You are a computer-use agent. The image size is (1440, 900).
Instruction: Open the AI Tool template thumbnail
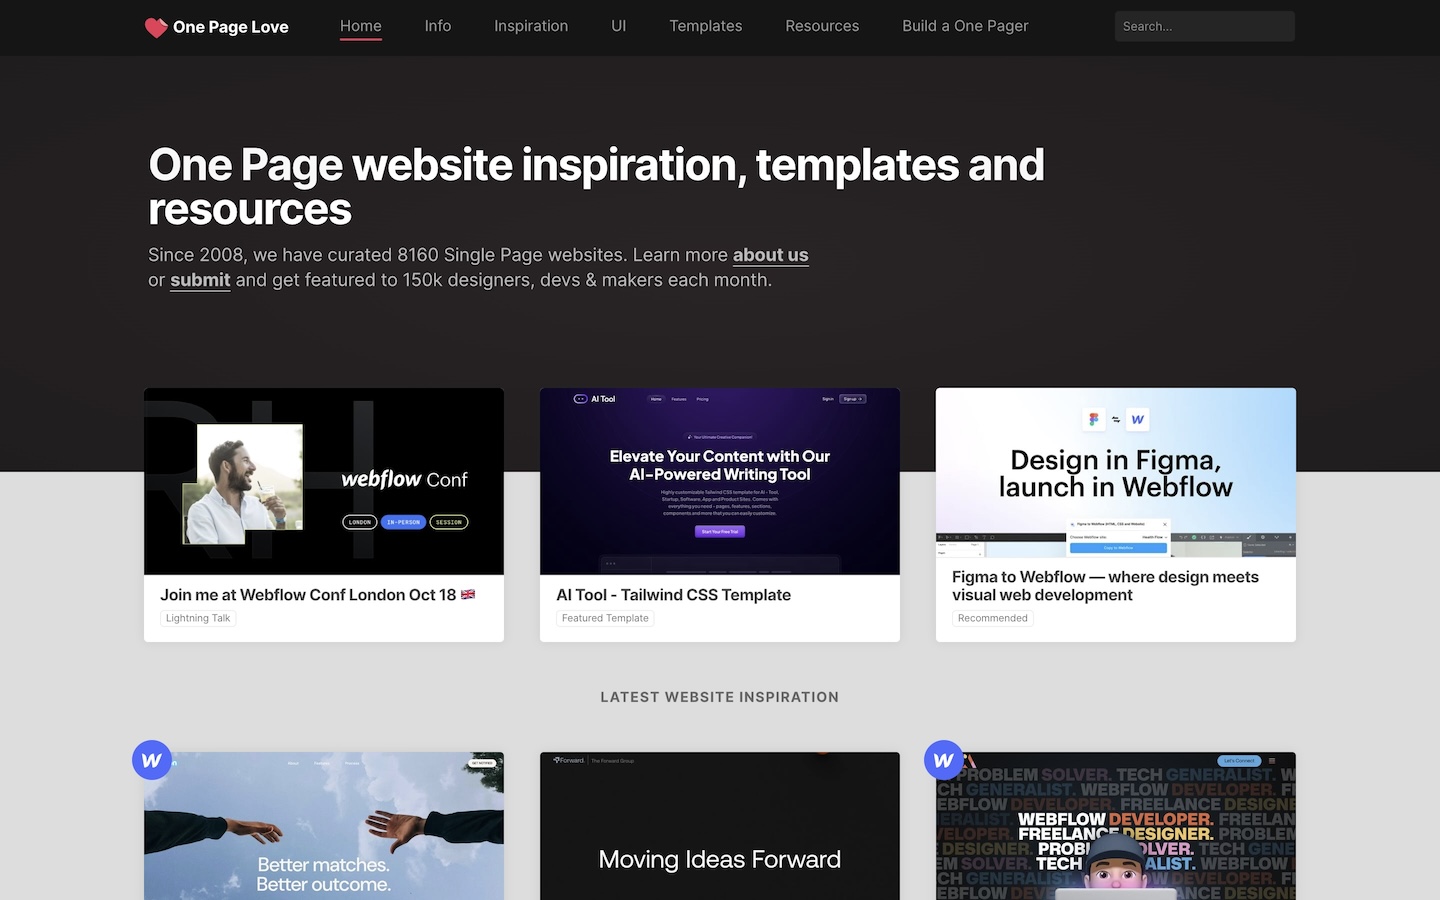click(720, 481)
